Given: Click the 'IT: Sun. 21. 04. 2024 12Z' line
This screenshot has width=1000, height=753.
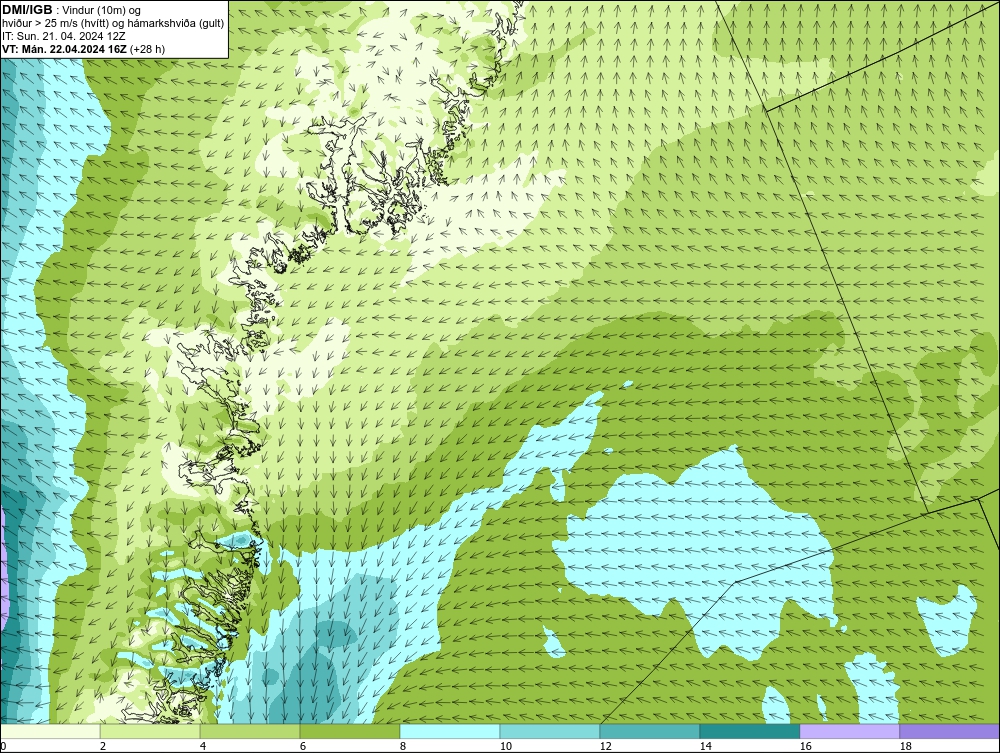Looking at the screenshot, I should (64, 36).
